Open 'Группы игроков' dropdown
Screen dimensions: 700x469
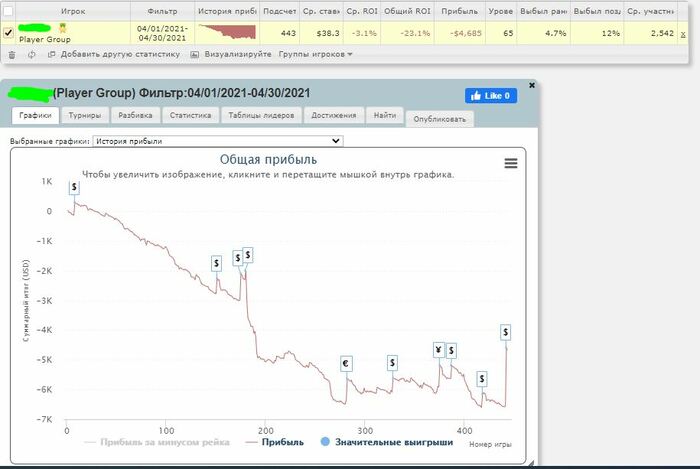click(x=315, y=54)
